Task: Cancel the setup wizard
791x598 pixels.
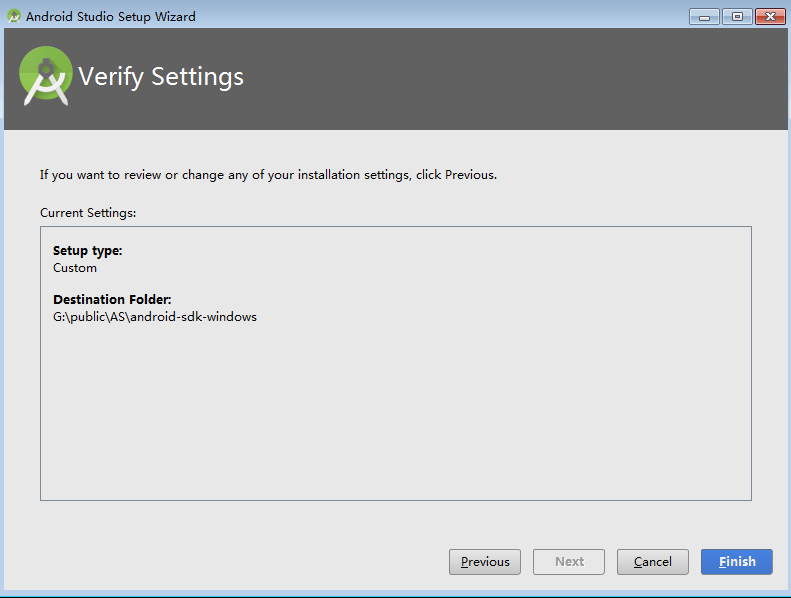Action: coord(652,562)
